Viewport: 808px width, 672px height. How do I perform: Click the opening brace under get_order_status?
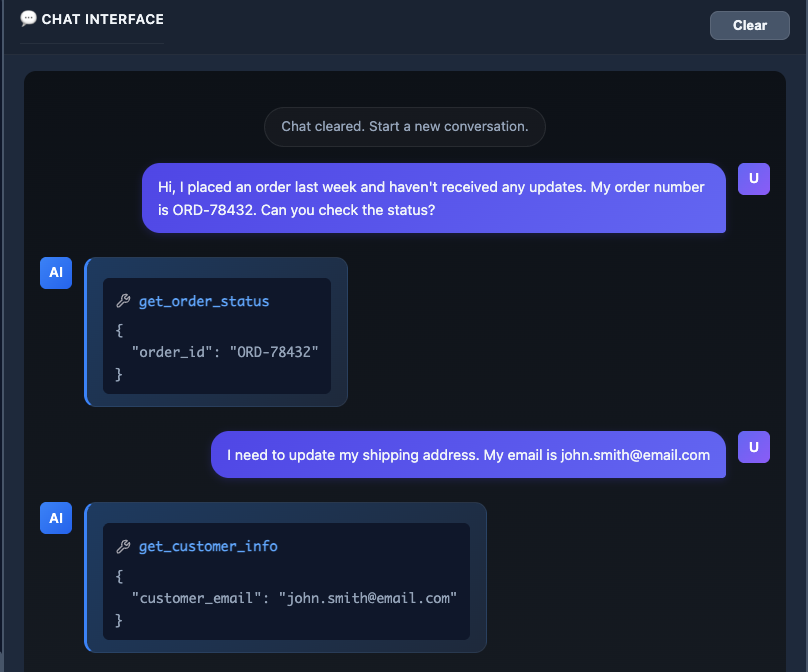click(119, 327)
